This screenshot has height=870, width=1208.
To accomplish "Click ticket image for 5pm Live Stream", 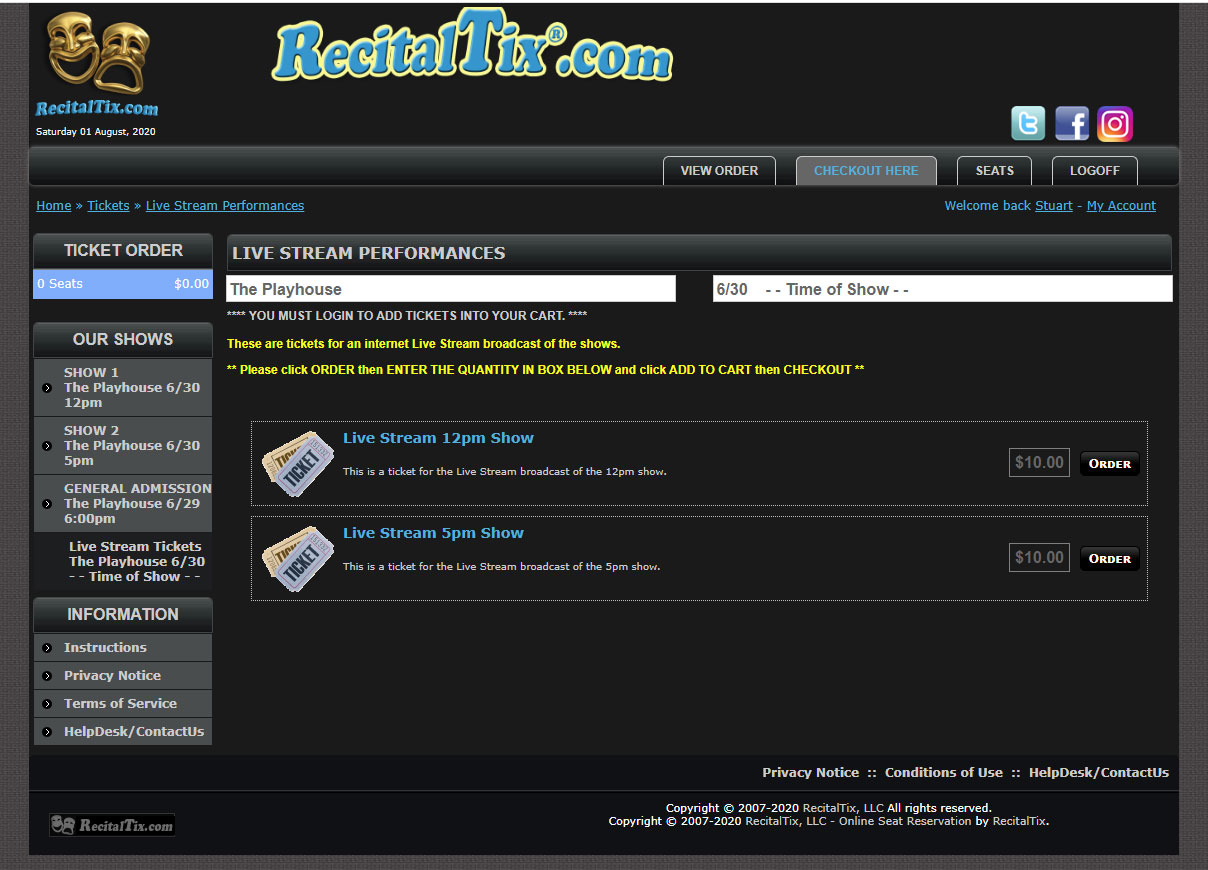I will pos(297,558).
